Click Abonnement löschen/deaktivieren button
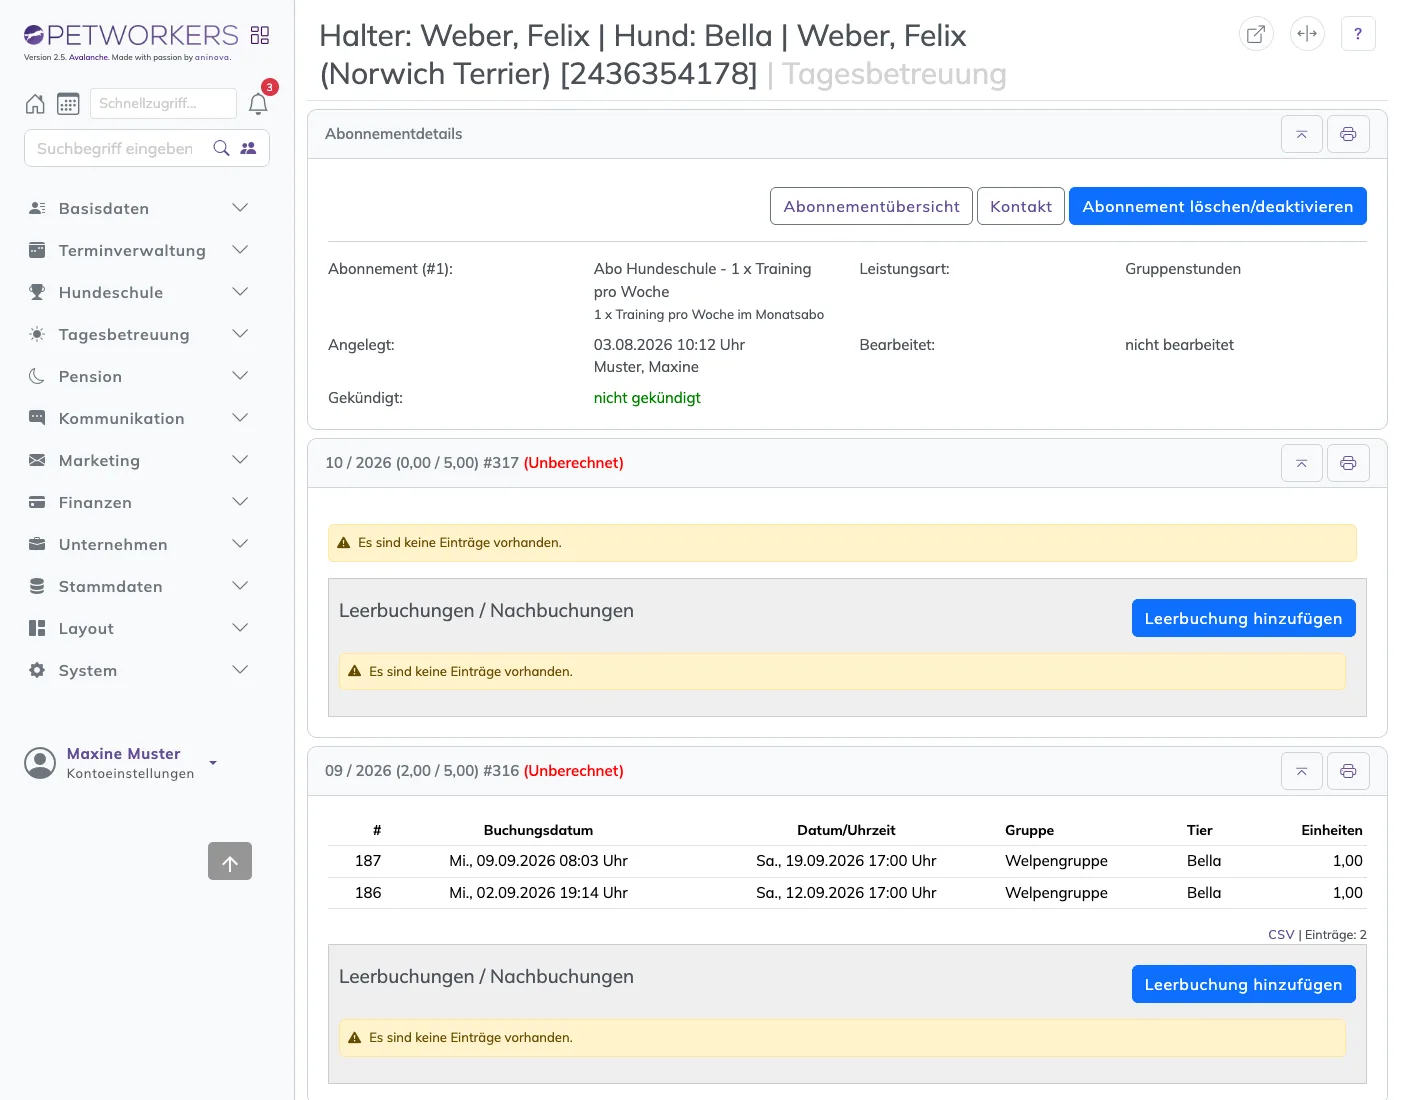1416x1100 pixels. coord(1218,206)
